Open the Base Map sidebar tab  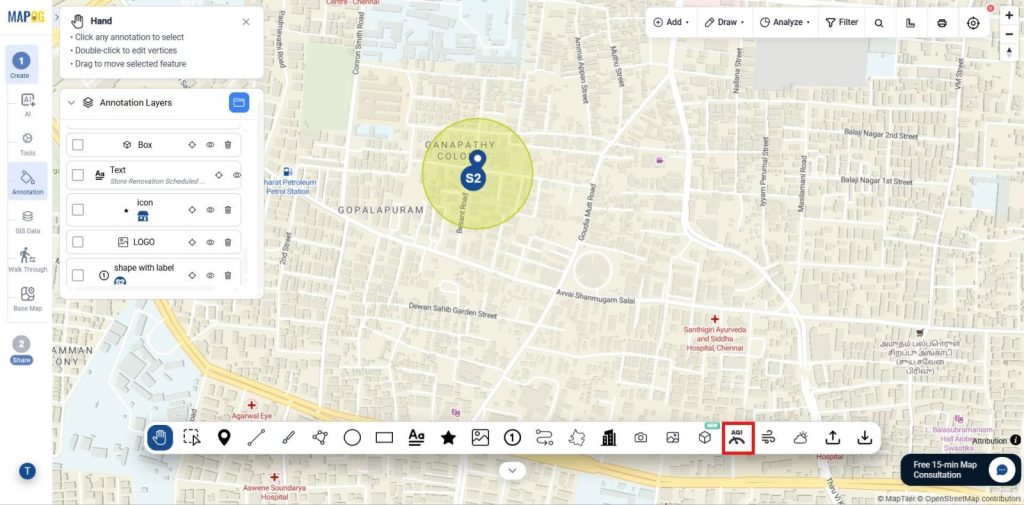[x=27, y=299]
